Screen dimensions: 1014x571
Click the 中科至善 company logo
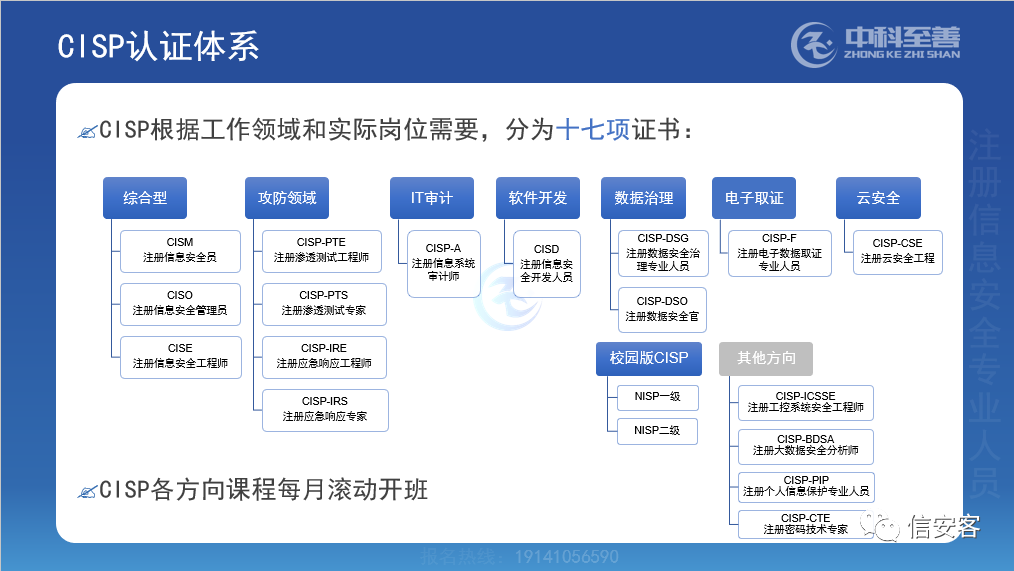click(x=876, y=45)
